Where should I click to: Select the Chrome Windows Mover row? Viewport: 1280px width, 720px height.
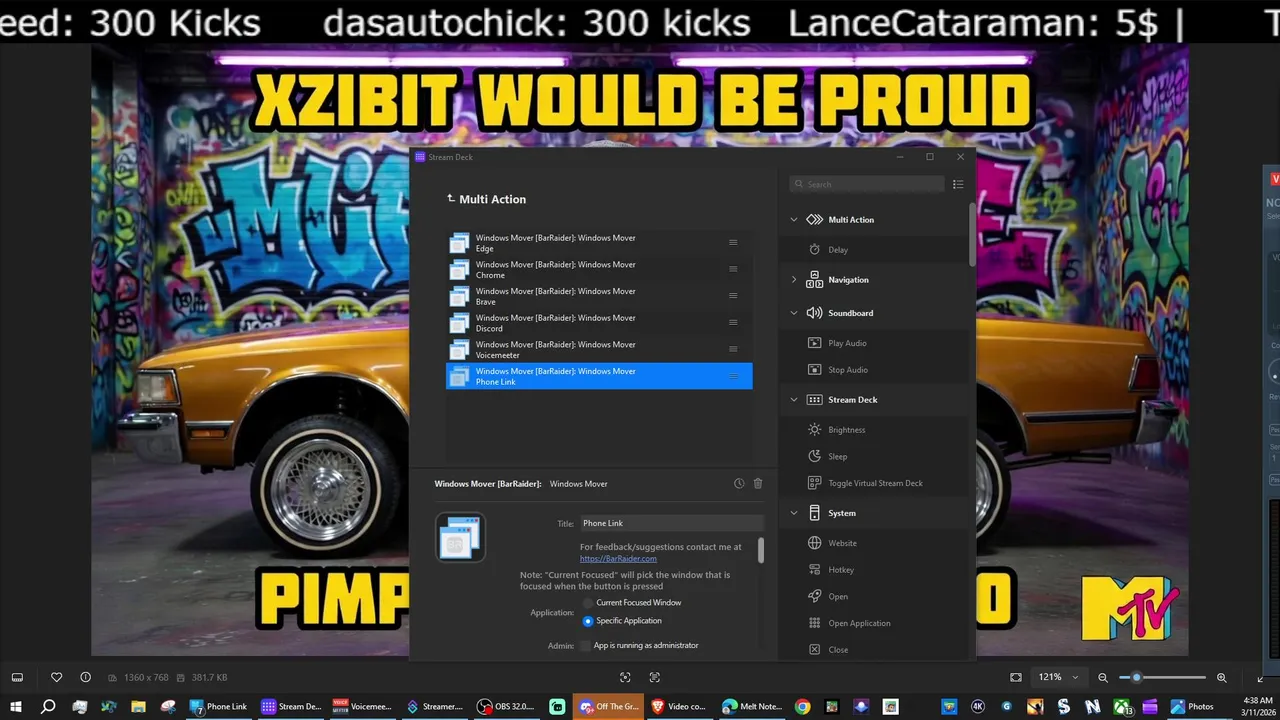click(x=599, y=270)
